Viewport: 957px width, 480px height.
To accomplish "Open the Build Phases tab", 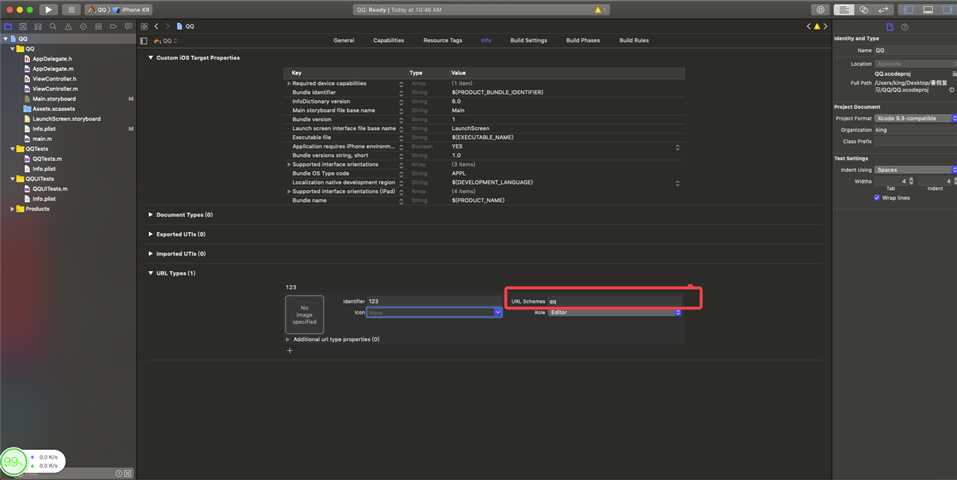I will 583,41.
